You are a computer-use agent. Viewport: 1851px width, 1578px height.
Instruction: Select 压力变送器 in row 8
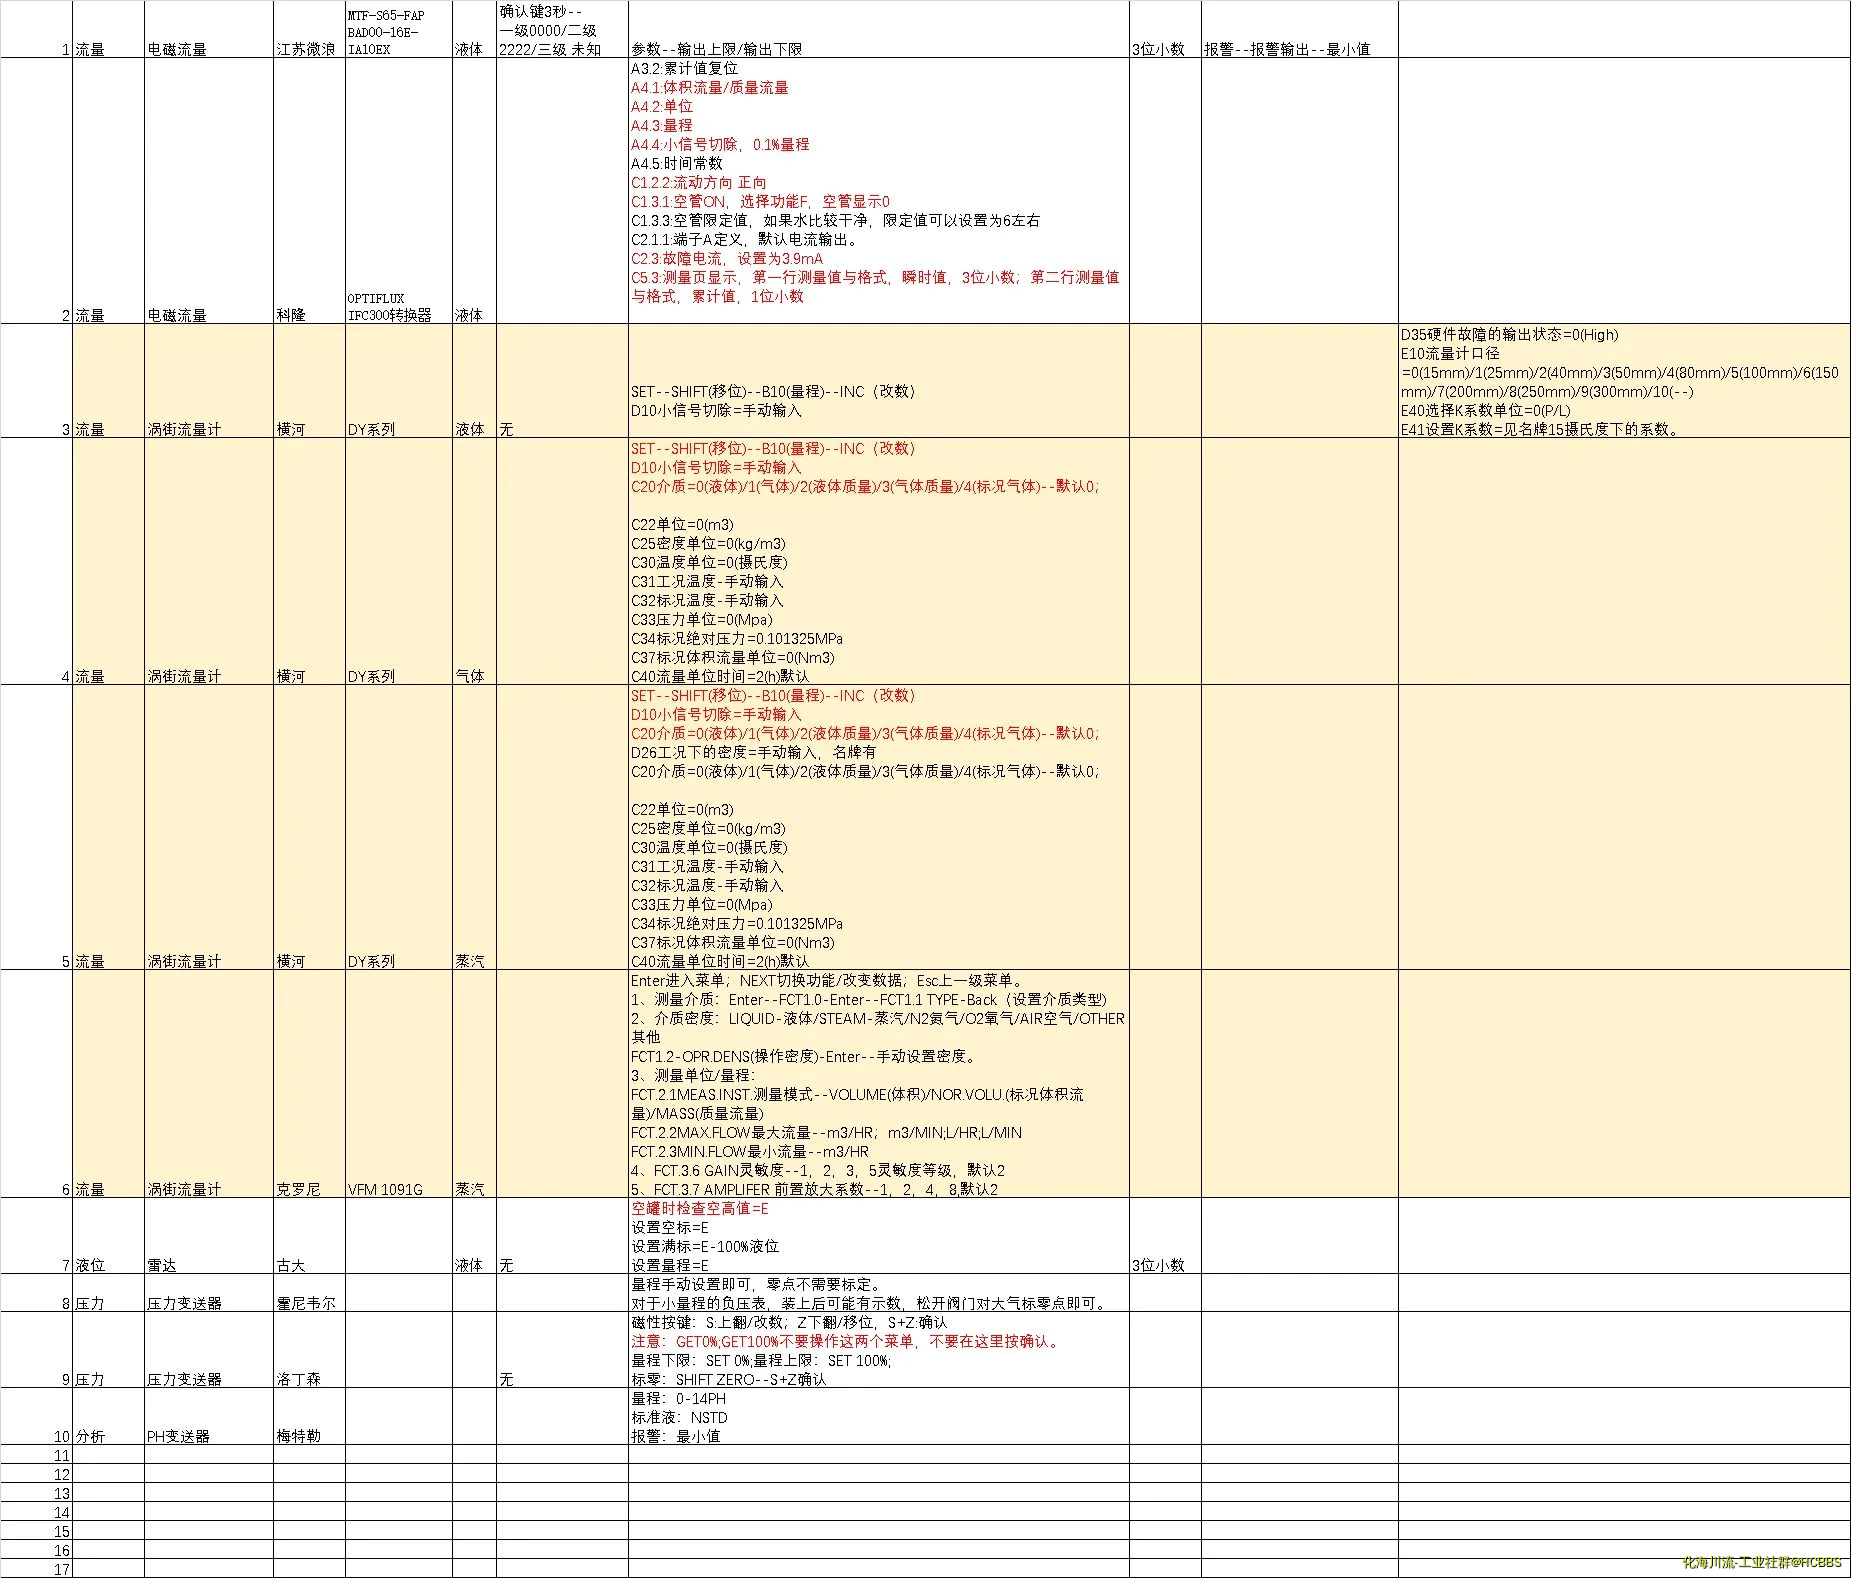tap(208, 1293)
